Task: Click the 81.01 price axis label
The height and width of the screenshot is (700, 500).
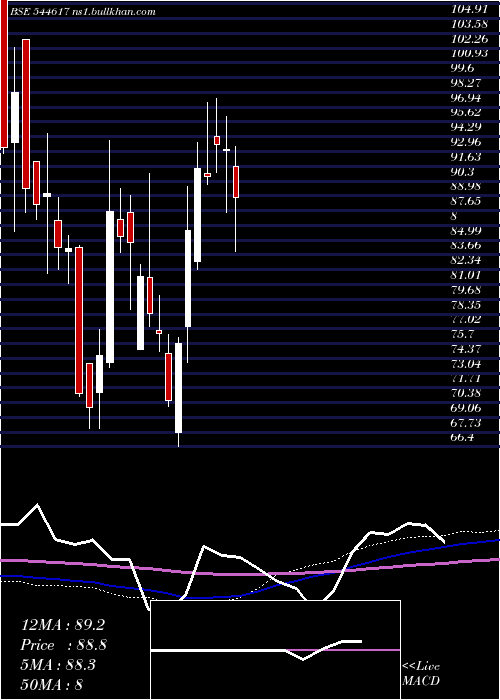Action: coord(466,275)
